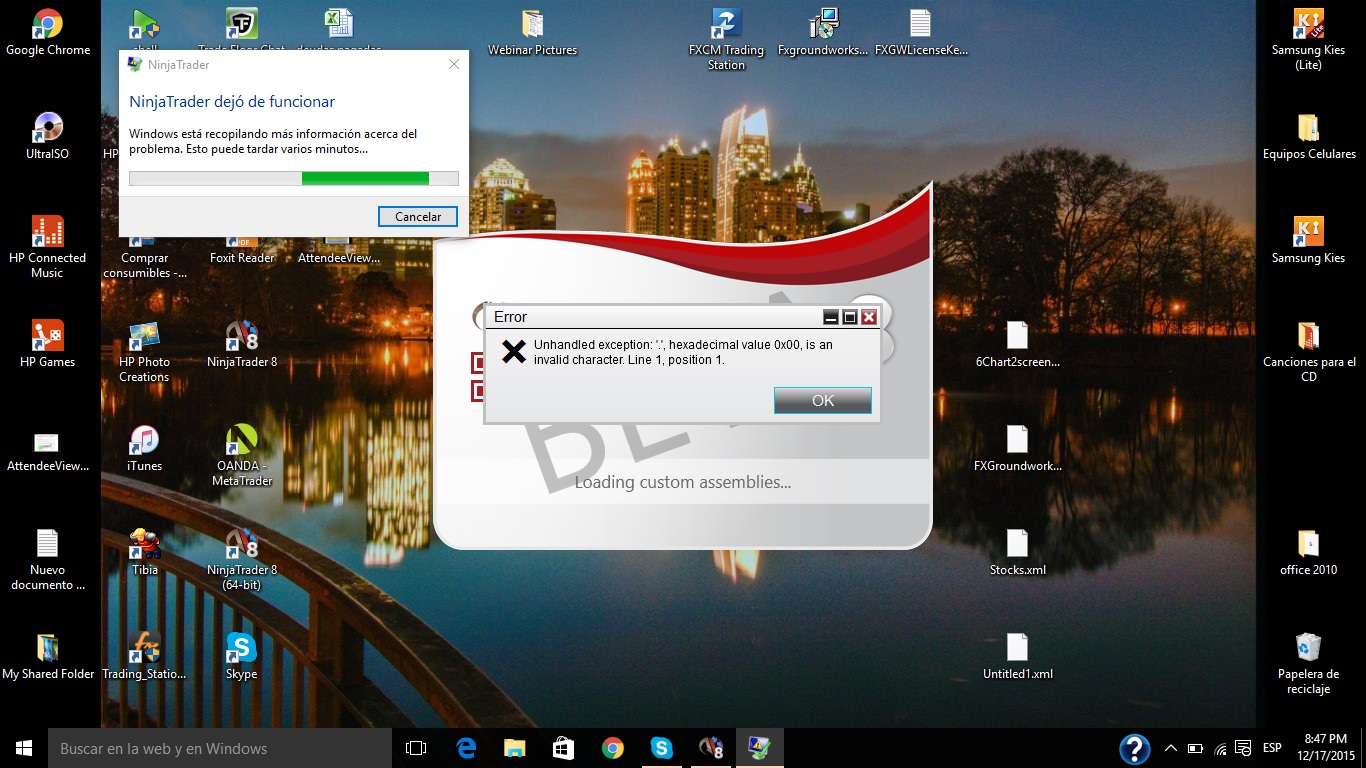Viewport: 1366px width, 768px height.
Task: Click the NinjaTrader dejó de funcionar heading
Action: [232, 101]
